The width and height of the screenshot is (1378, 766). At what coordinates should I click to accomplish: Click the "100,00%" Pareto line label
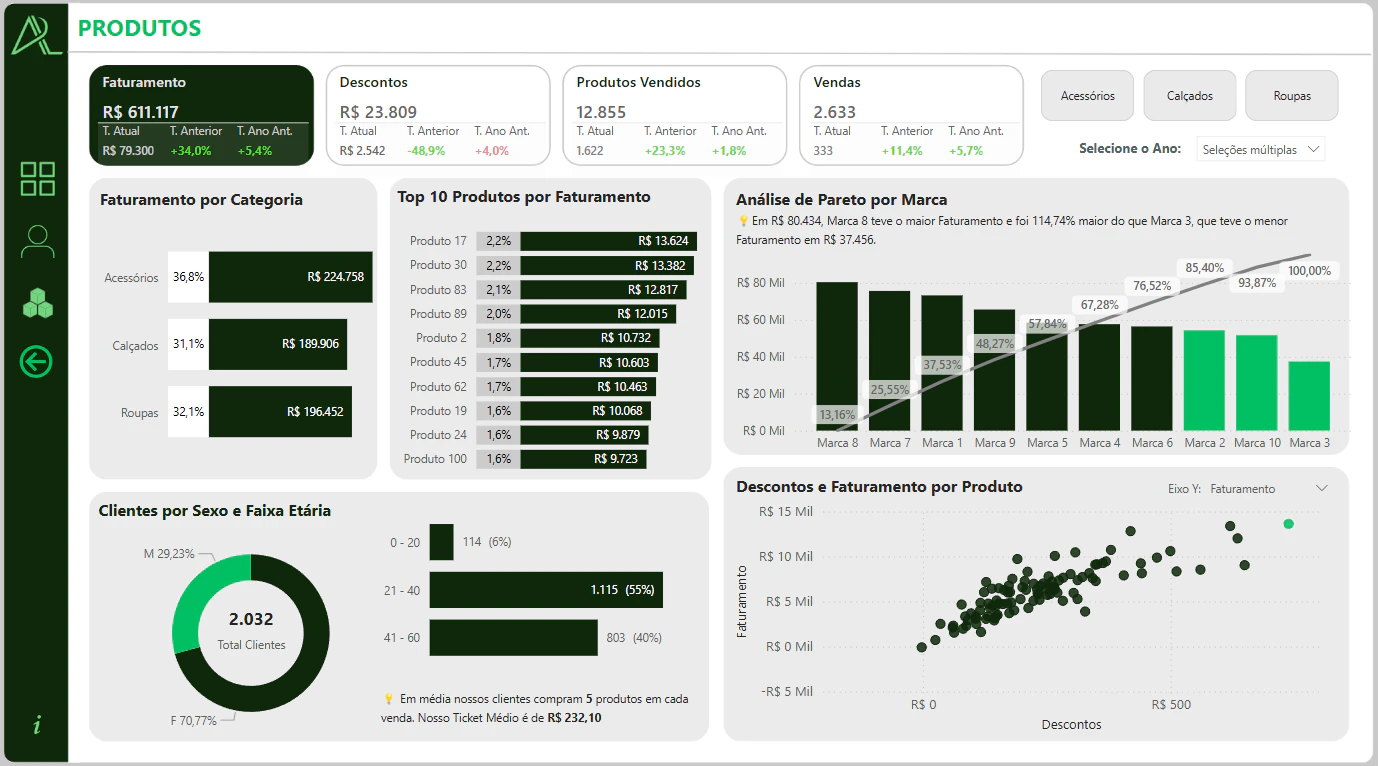pyautogui.click(x=1309, y=271)
